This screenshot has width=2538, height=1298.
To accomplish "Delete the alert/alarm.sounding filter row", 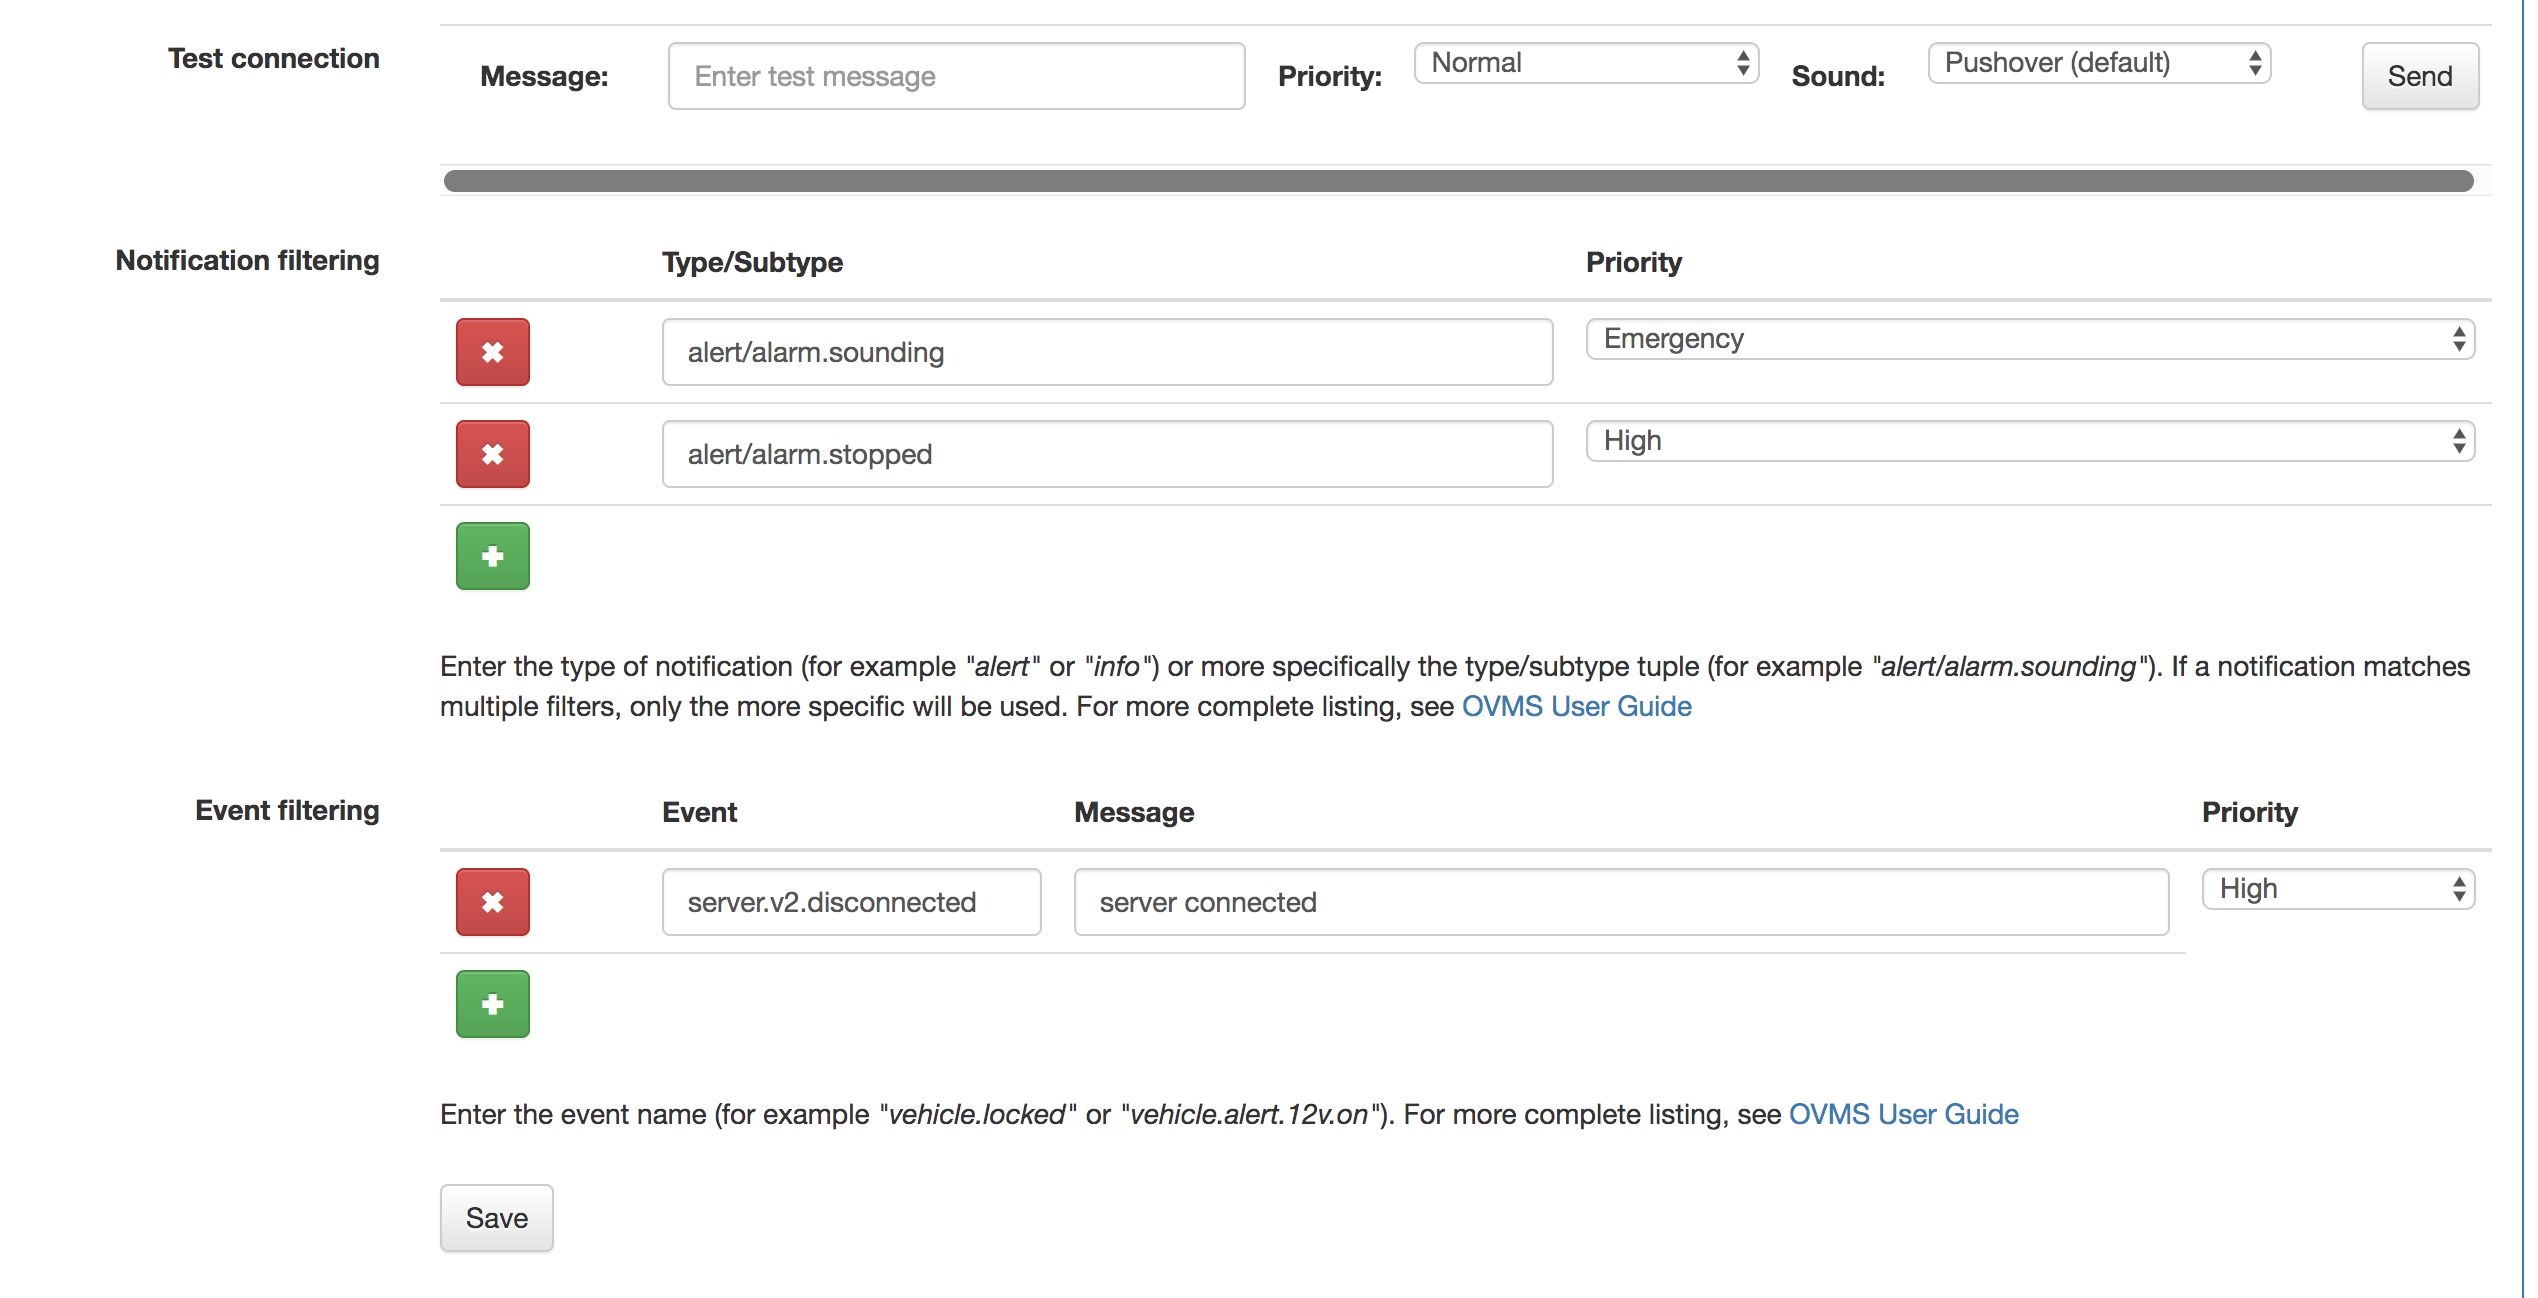I will pyautogui.click(x=492, y=352).
